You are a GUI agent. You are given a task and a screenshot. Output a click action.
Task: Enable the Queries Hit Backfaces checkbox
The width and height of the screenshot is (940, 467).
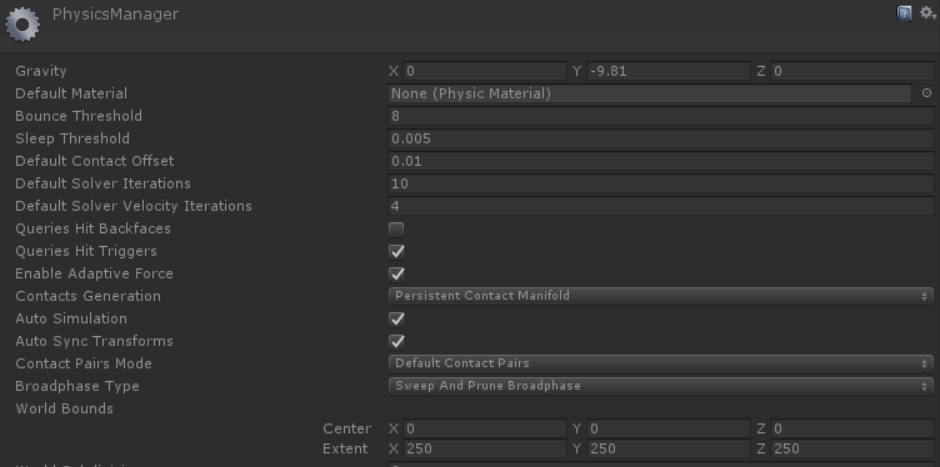397,229
